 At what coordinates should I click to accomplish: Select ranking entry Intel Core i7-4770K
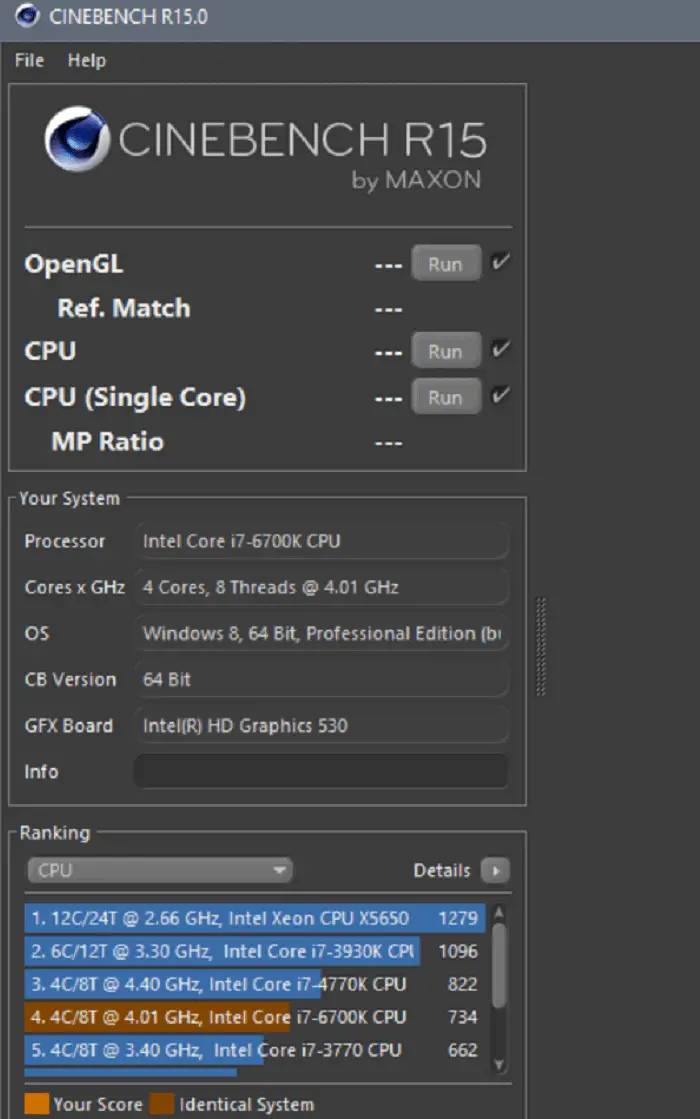255,984
